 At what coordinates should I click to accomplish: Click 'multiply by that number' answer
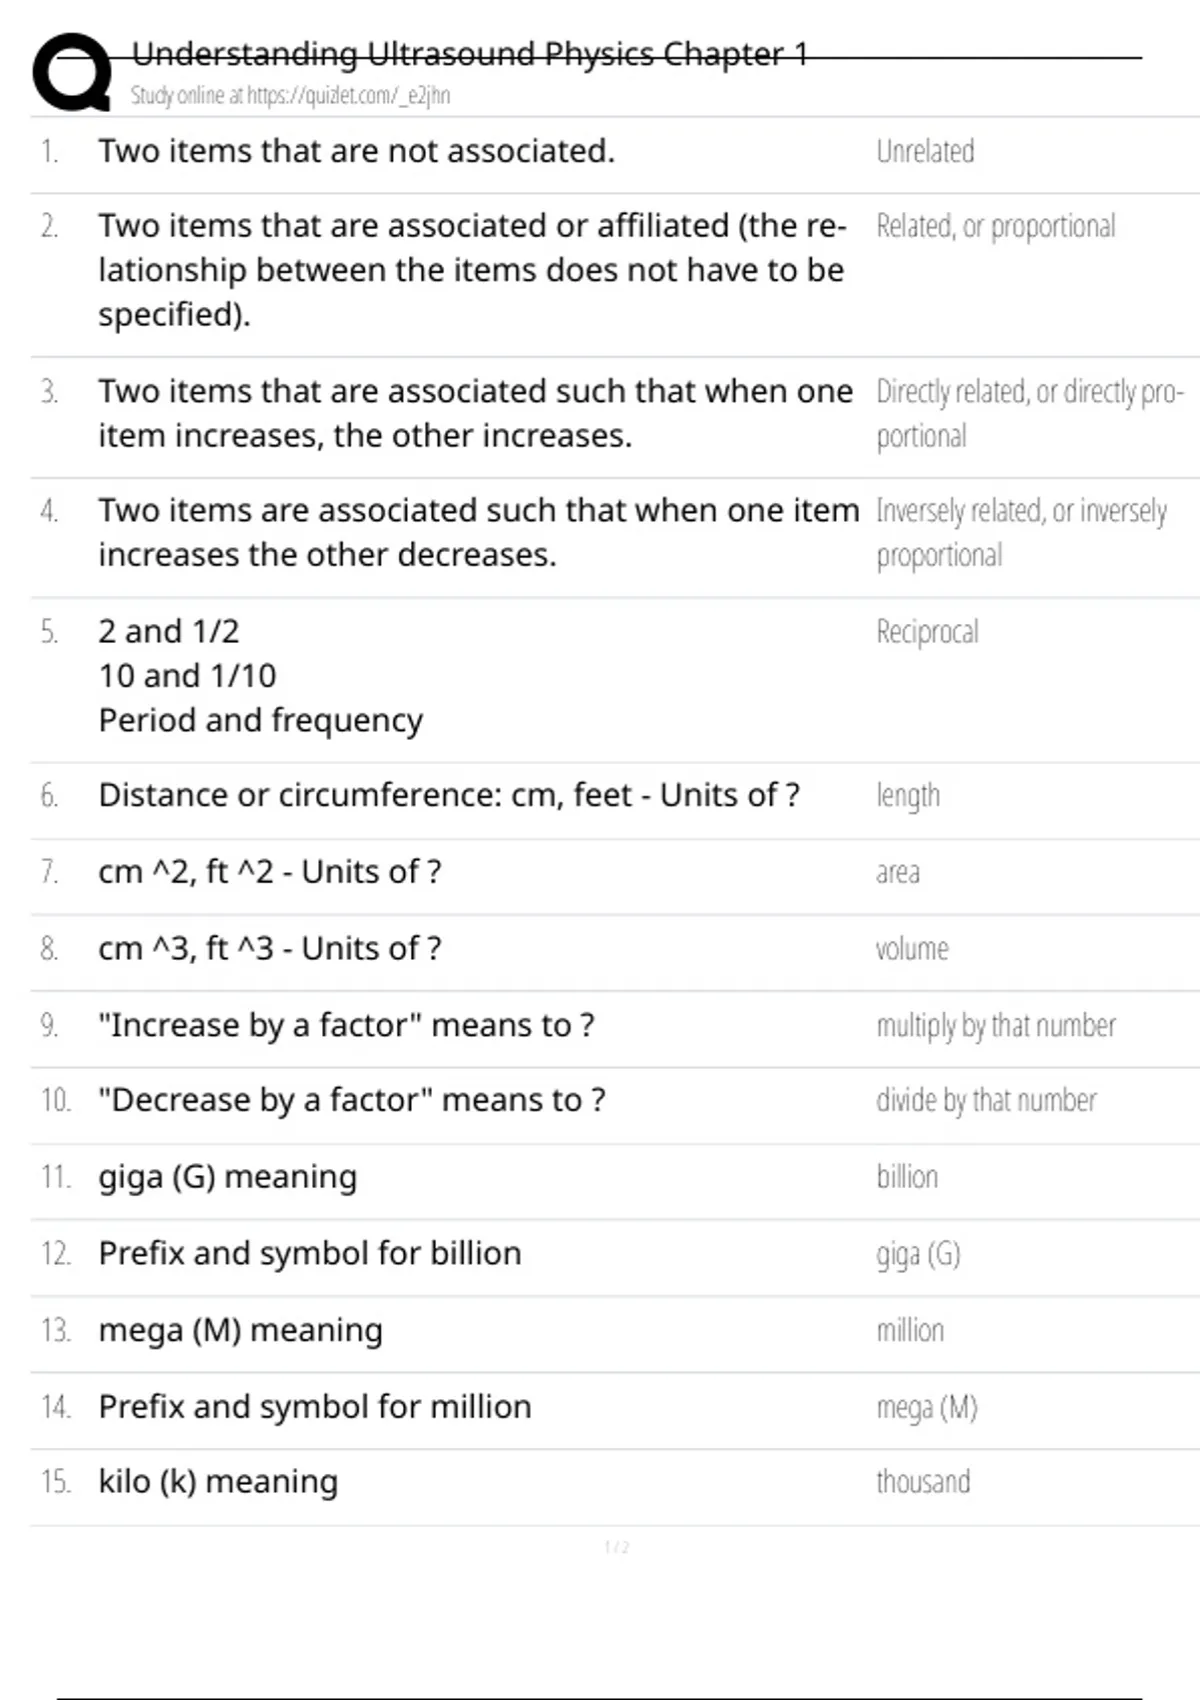(995, 1026)
